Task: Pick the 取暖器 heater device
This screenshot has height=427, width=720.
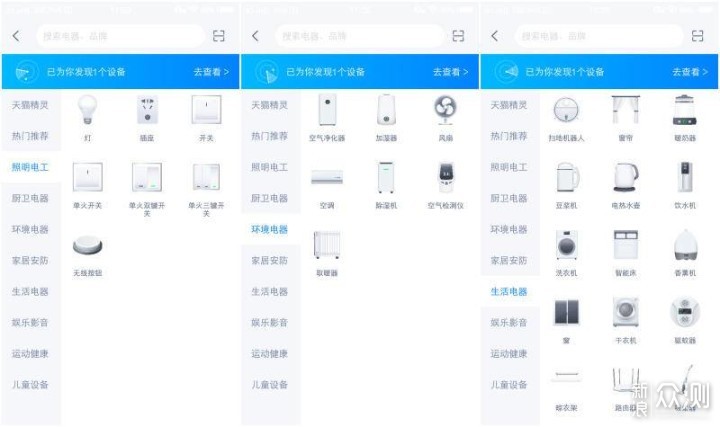Action: tap(327, 247)
